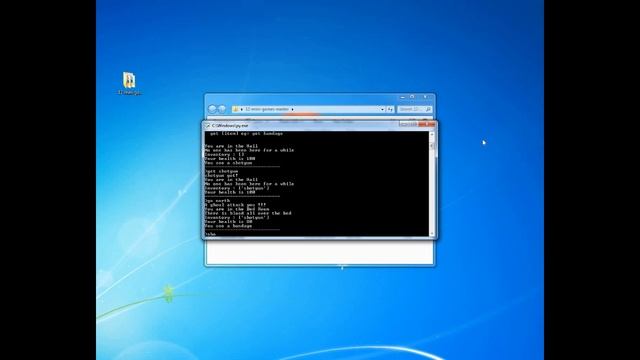Go forward in the Explorer window
The image size is (640, 360).
[222, 109]
